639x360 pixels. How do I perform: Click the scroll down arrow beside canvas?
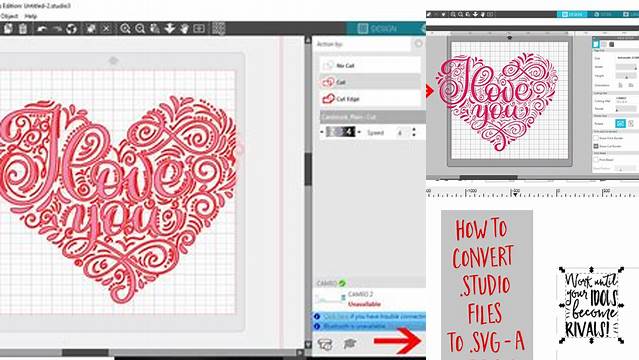click(x=308, y=344)
